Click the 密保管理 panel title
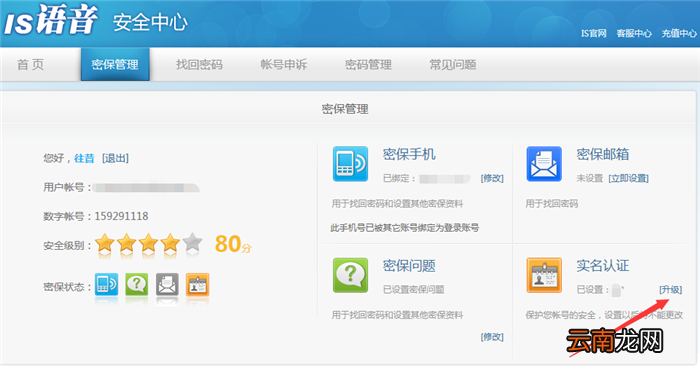Image resolution: width=700 pixels, height=369 pixels. pyautogui.click(x=345, y=109)
